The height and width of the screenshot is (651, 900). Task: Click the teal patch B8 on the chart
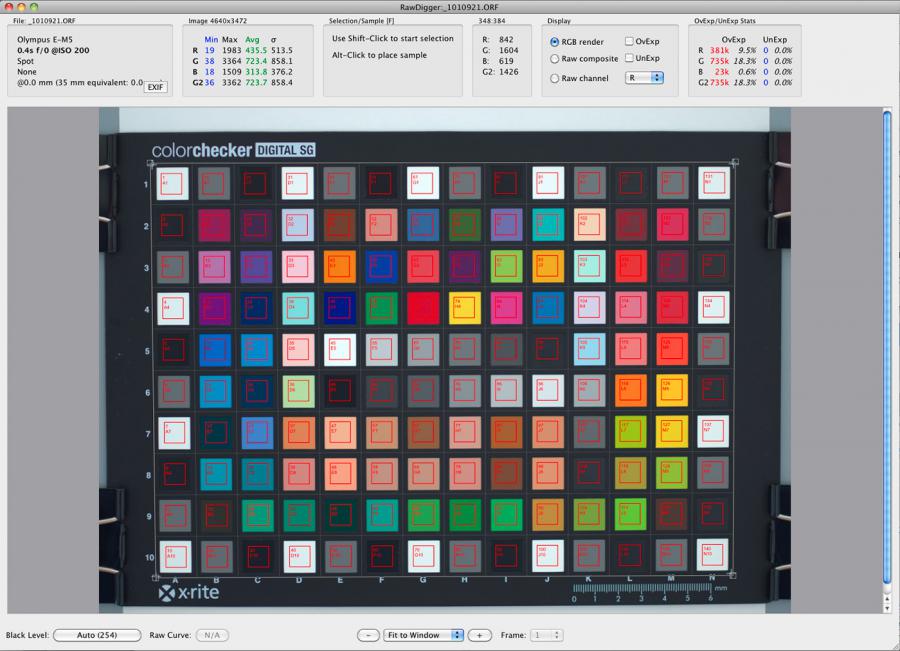pos(216,474)
